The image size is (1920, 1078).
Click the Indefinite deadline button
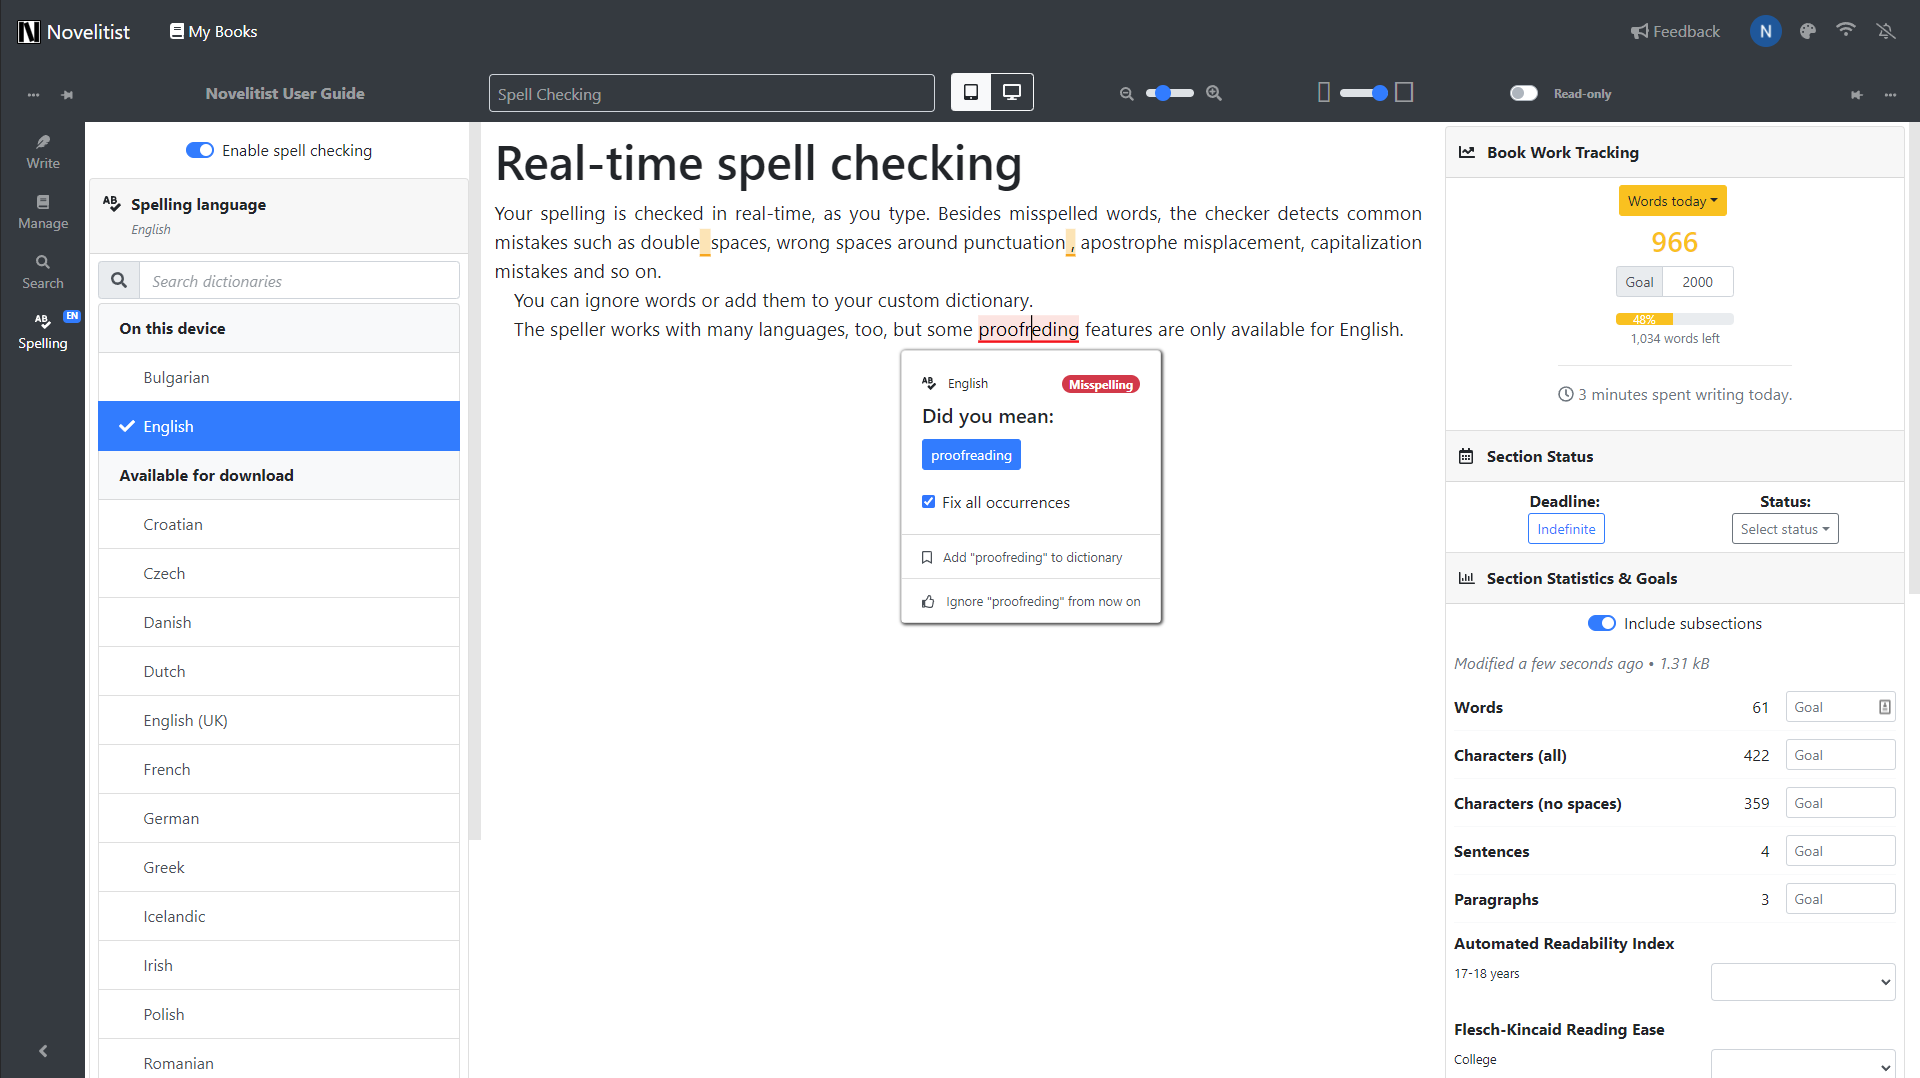(x=1566, y=529)
